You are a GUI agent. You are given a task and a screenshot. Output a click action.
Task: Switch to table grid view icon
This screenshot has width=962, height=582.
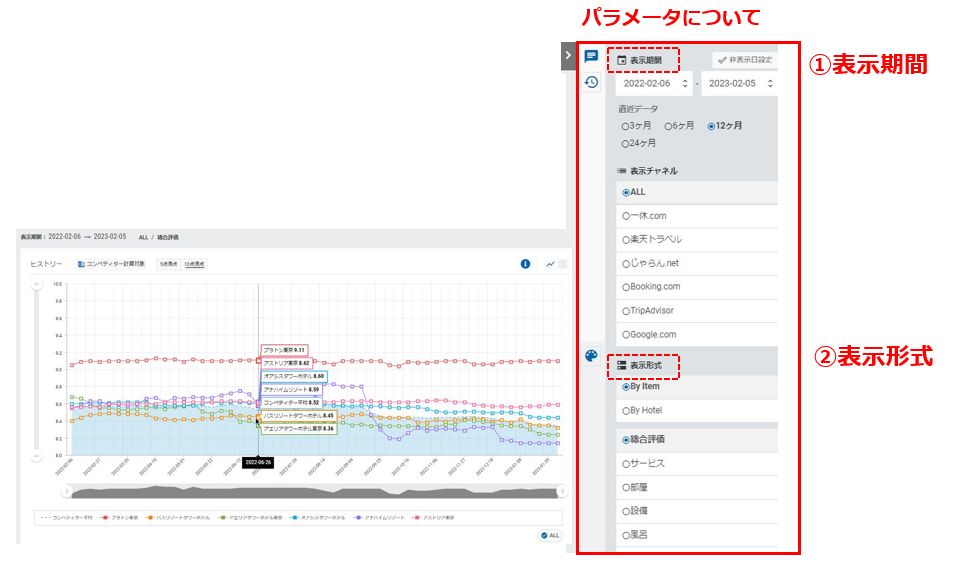pyautogui.click(x=562, y=264)
